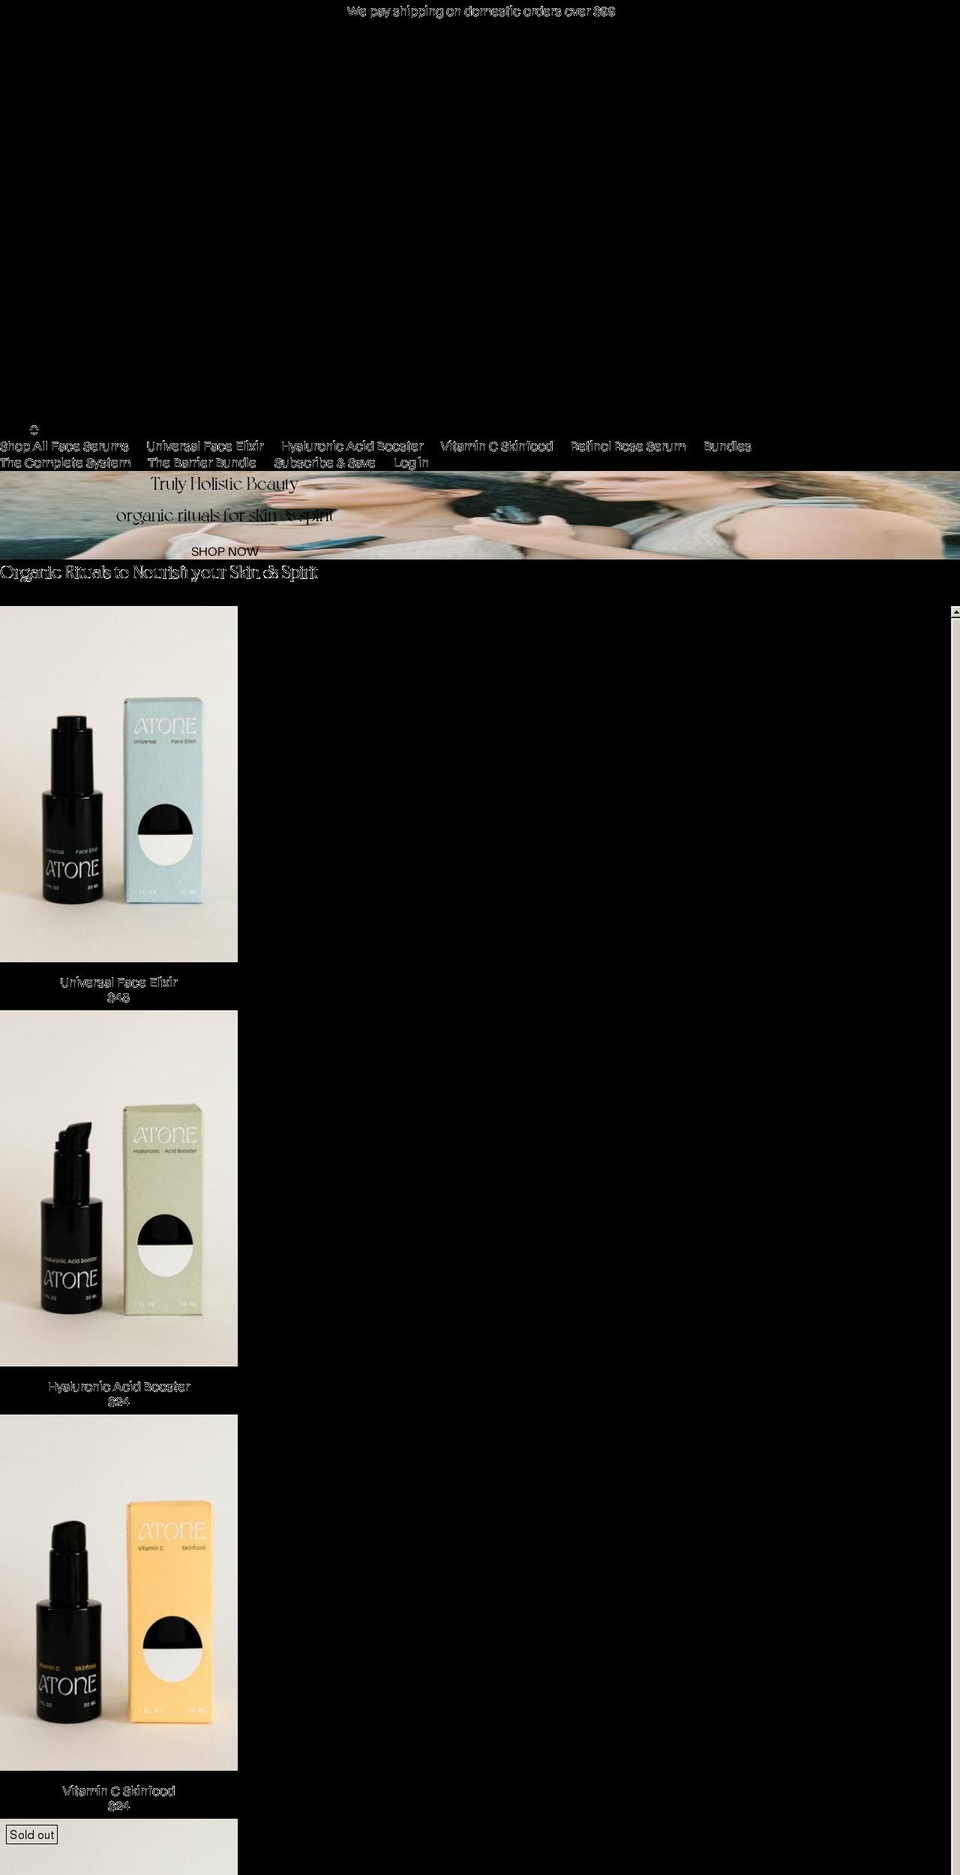Click the Truly Holistic Beauty banner heading
Screen dimensions: 960x1875
click(x=224, y=484)
